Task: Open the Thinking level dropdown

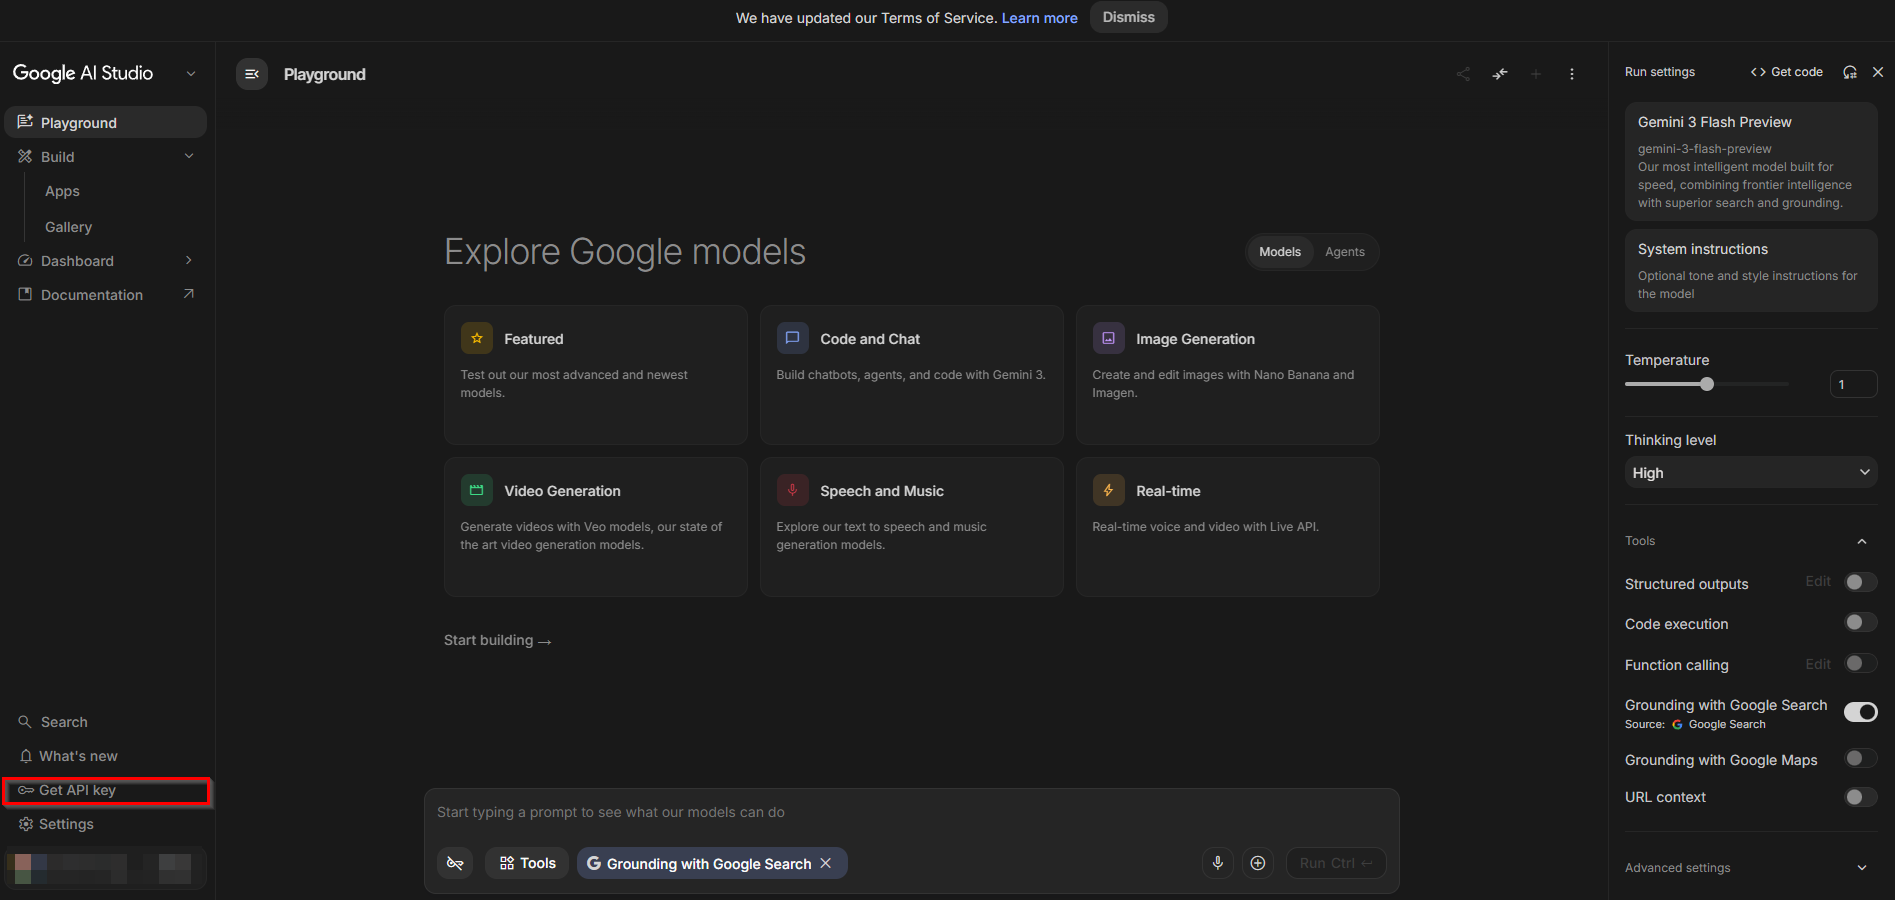Action: (x=1750, y=472)
